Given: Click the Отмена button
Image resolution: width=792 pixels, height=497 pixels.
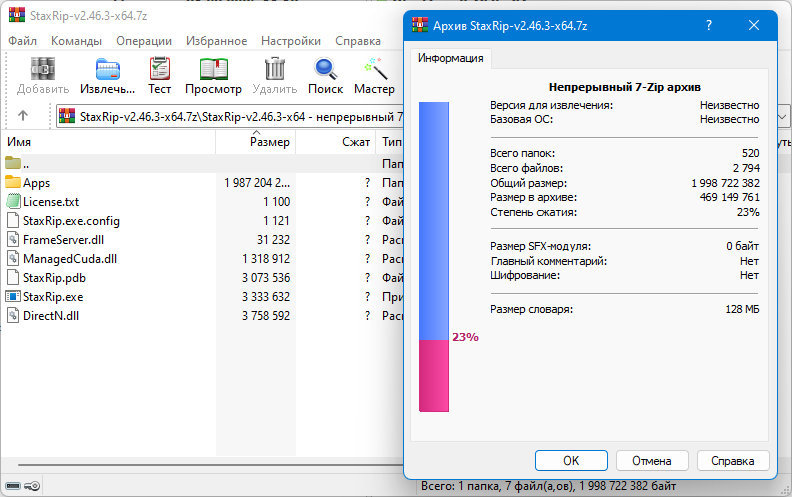Looking at the screenshot, I should coord(652,461).
